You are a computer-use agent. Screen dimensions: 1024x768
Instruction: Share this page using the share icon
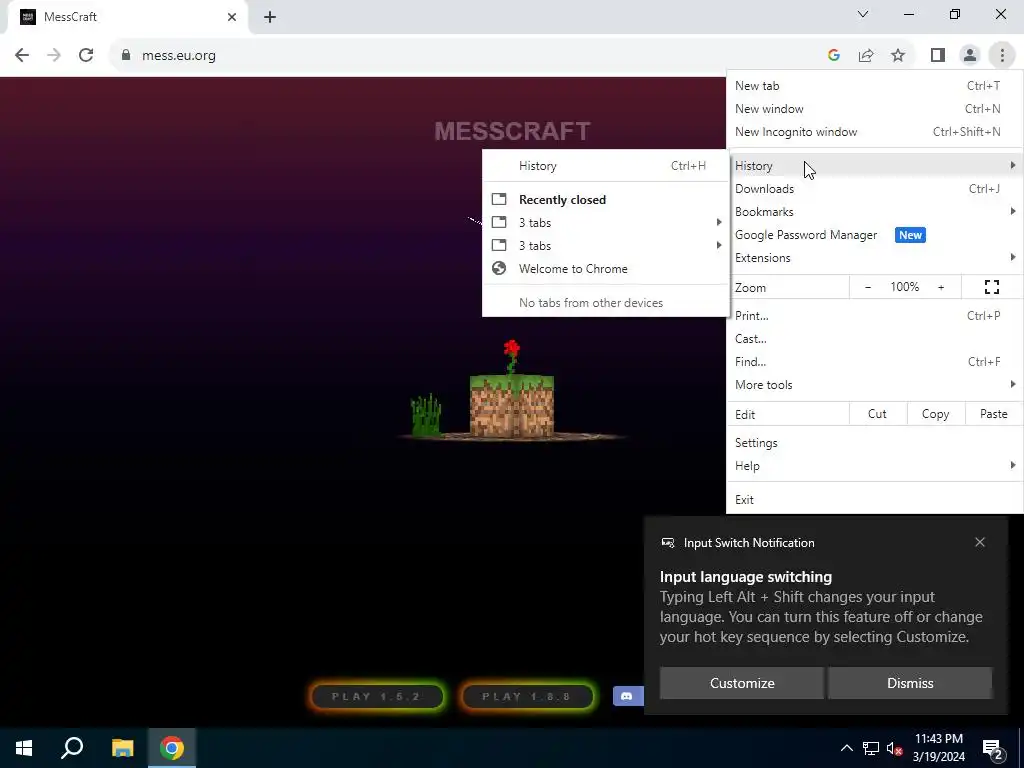pos(866,56)
